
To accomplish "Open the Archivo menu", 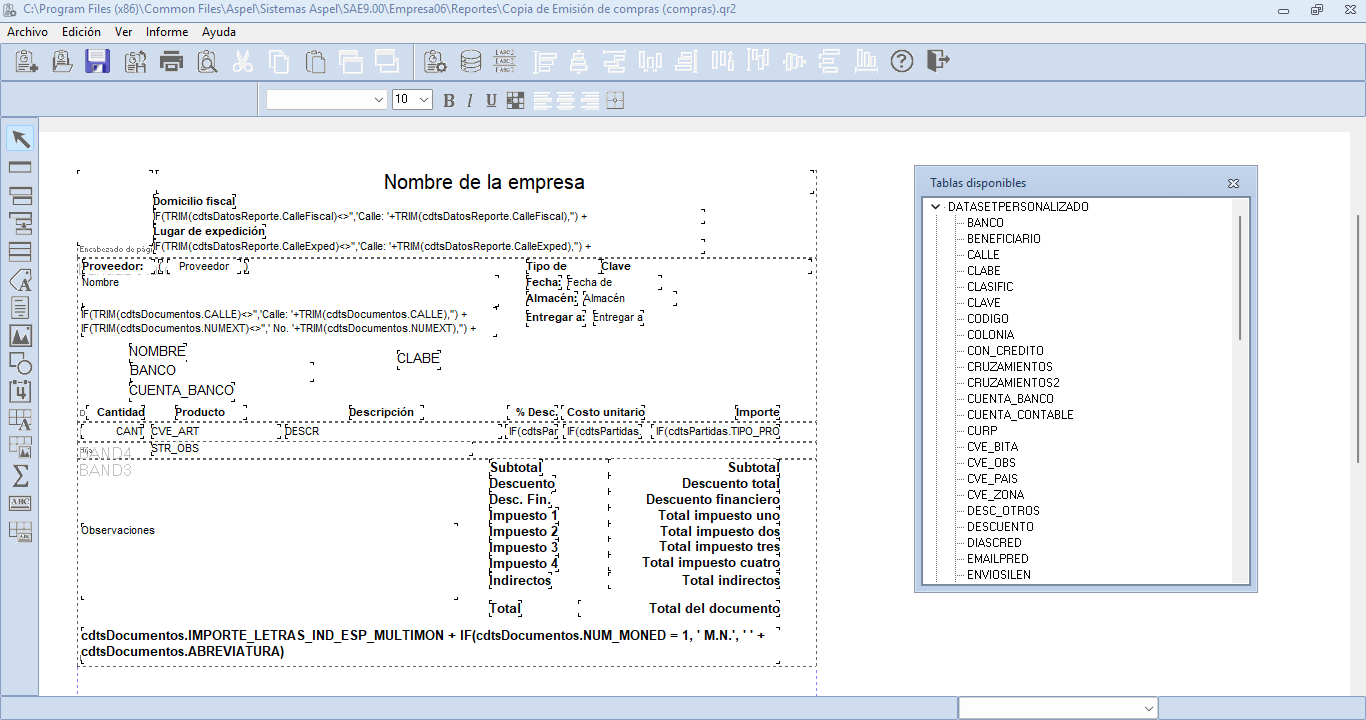I will coord(27,32).
